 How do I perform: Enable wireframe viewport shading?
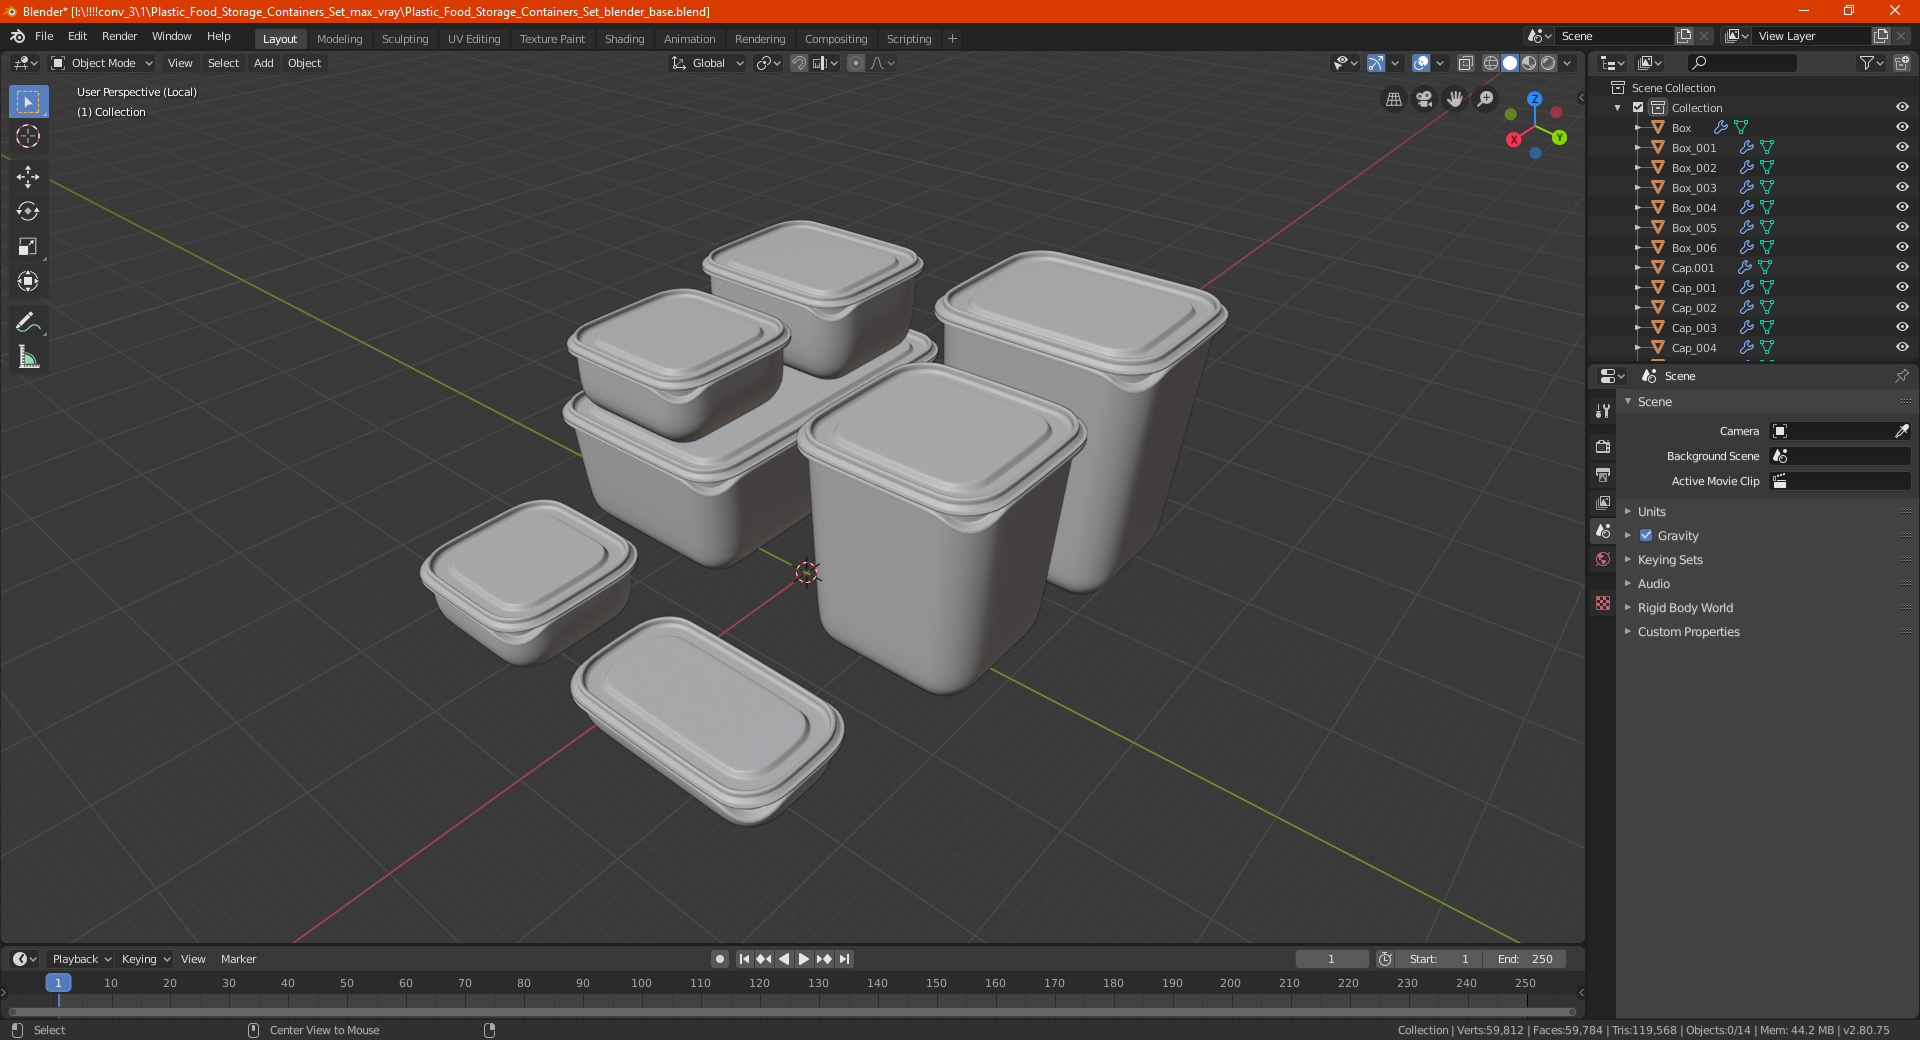coord(1490,63)
